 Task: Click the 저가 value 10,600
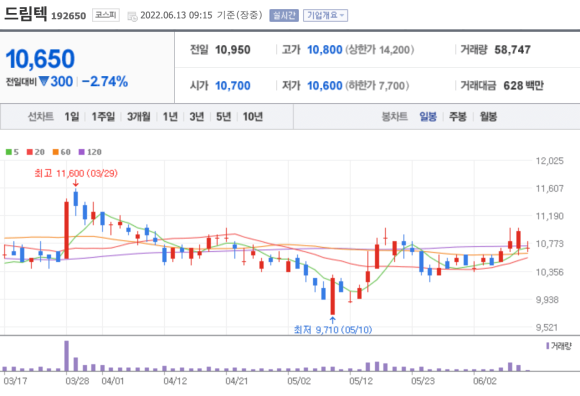click(x=325, y=86)
